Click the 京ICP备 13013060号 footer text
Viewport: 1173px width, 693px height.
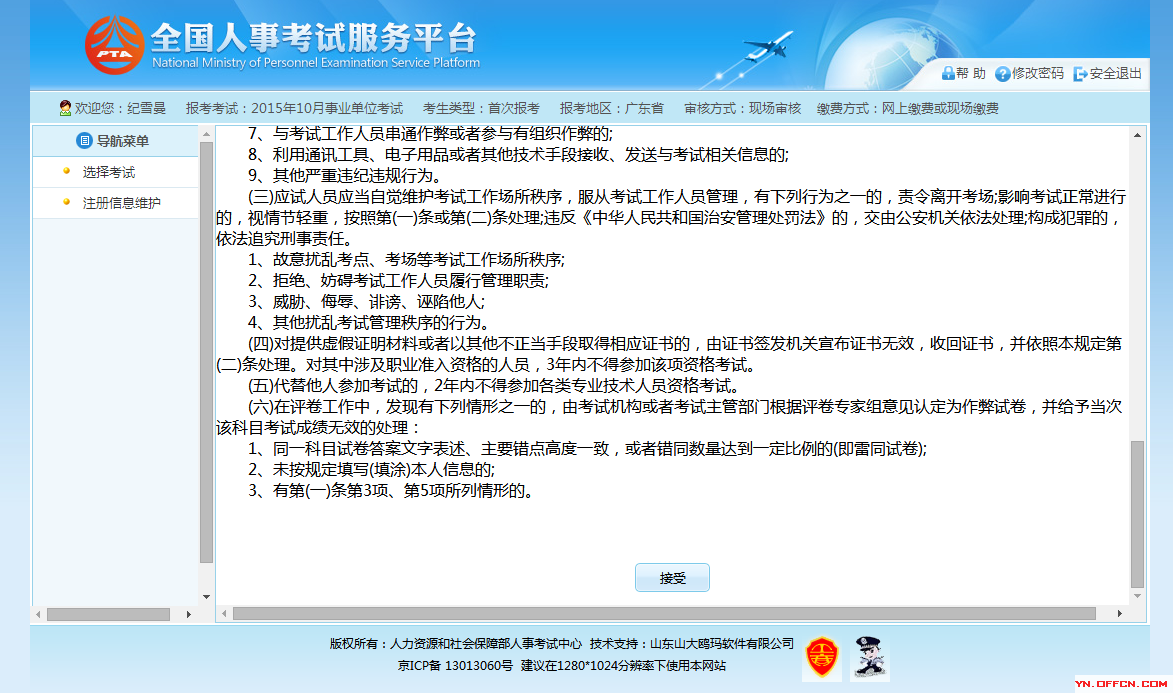[x=456, y=665]
